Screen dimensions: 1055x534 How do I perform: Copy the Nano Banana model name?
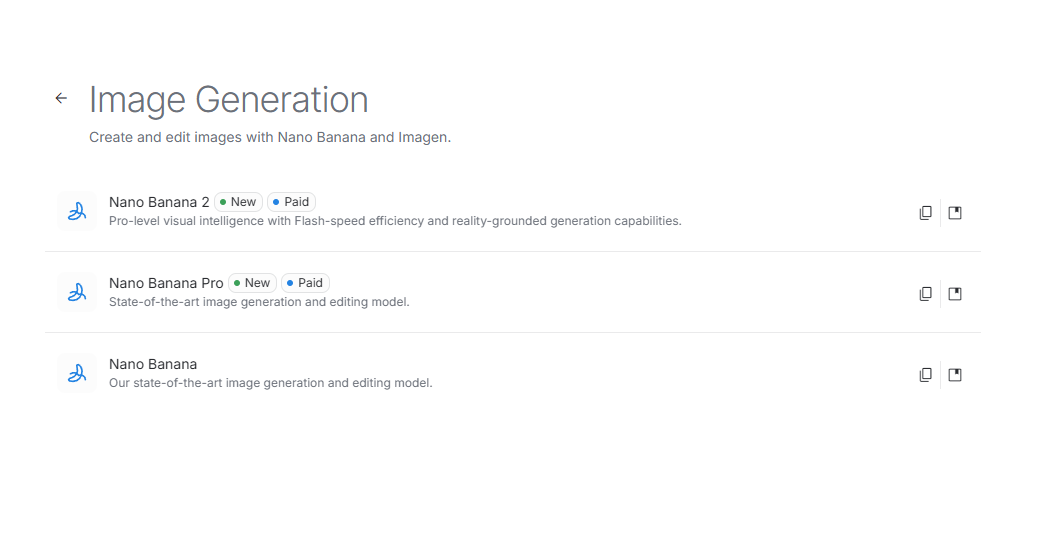tap(926, 374)
